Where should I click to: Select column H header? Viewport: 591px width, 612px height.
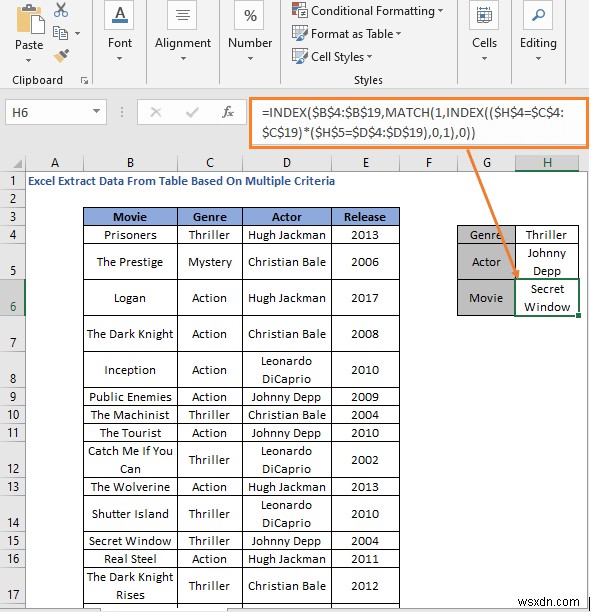click(547, 163)
